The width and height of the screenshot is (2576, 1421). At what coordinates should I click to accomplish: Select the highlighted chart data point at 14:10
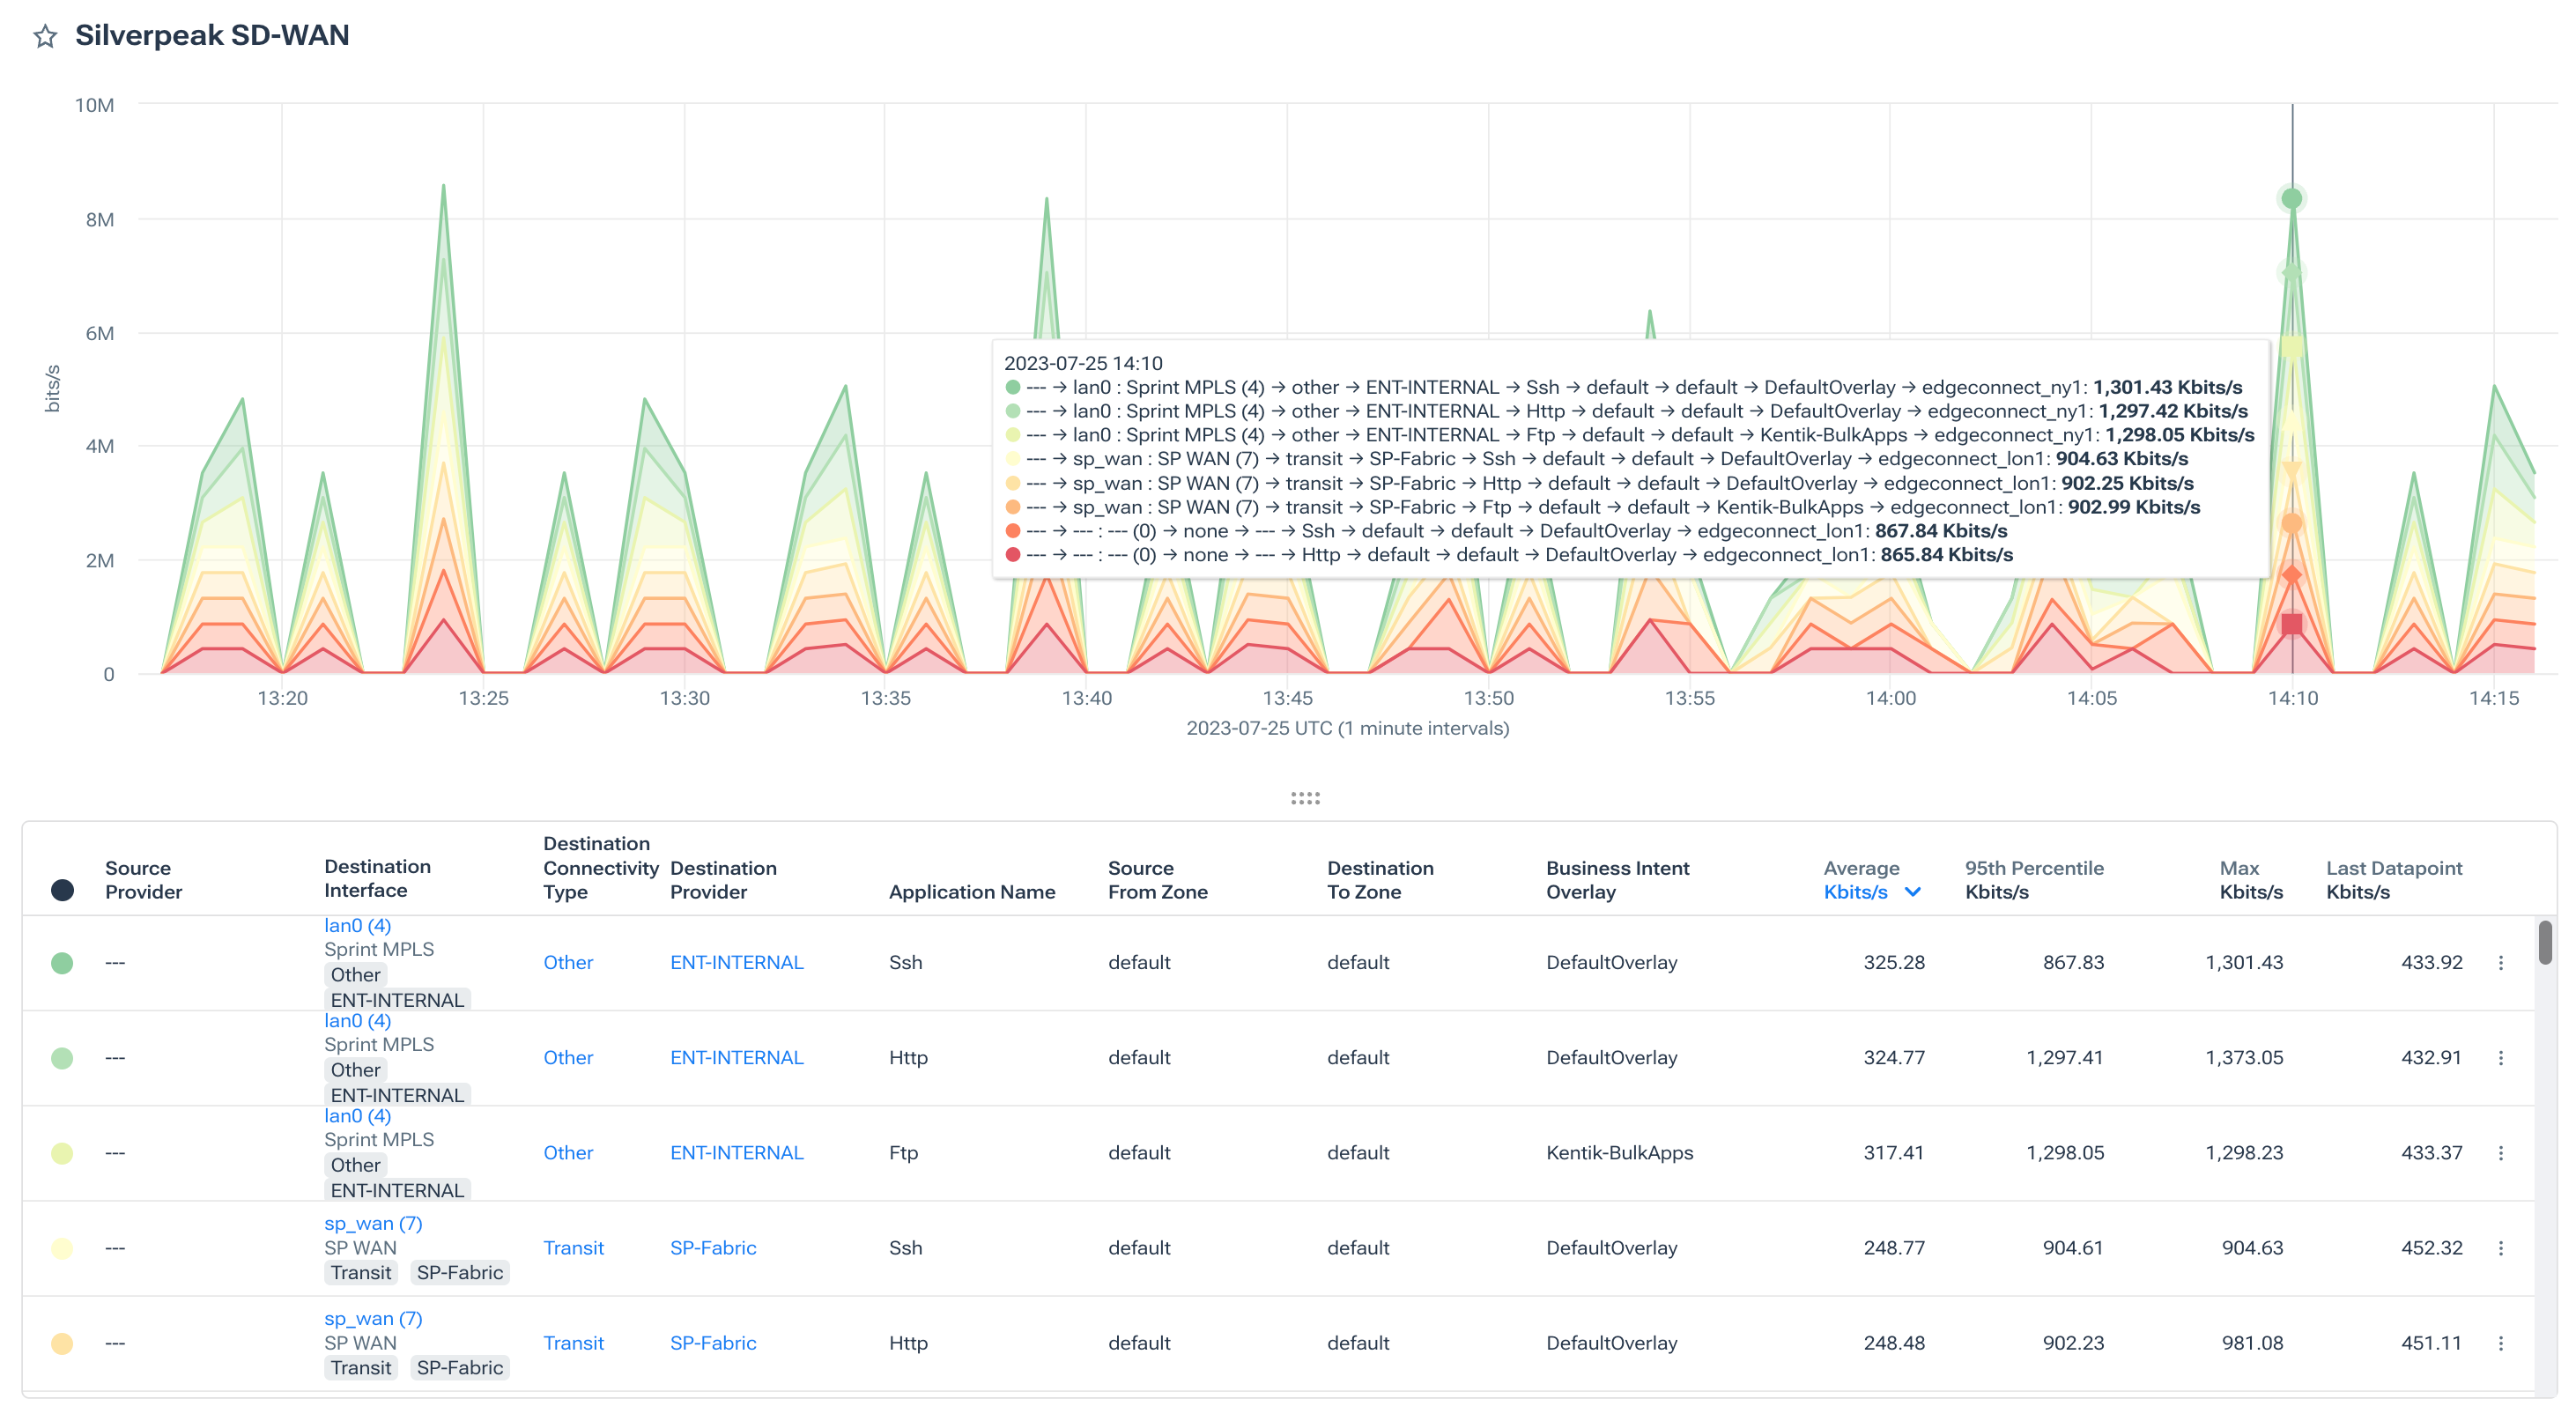coord(2292,198)
